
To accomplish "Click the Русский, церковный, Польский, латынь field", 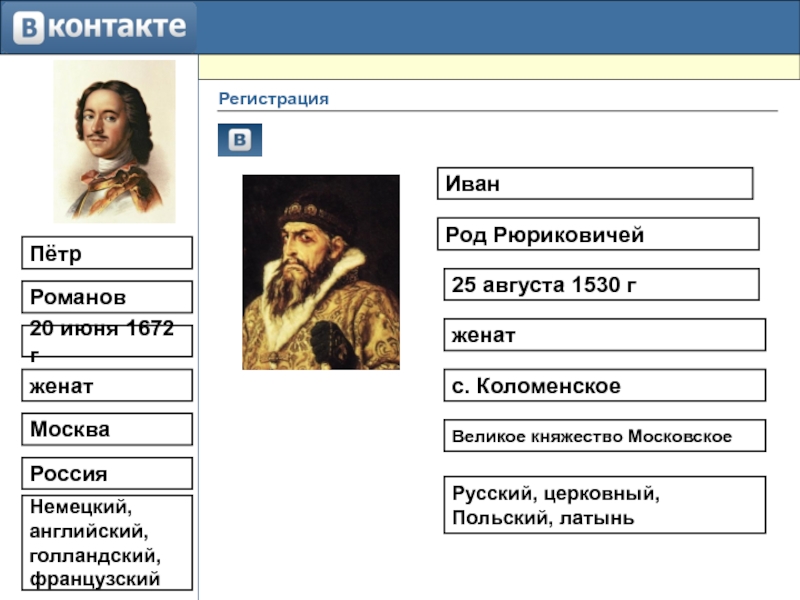I will click(x=605, y=505).
